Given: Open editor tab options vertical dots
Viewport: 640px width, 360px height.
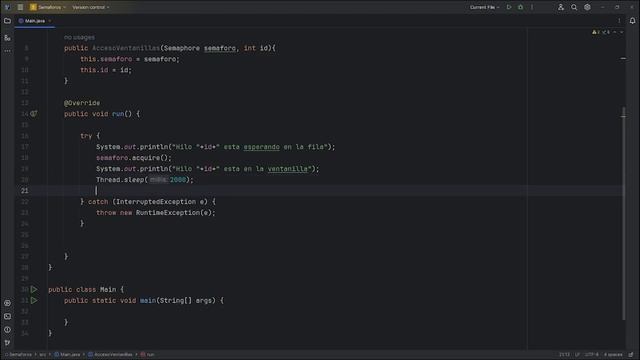Looking at the screenshot, I should [x=619, y=20].
